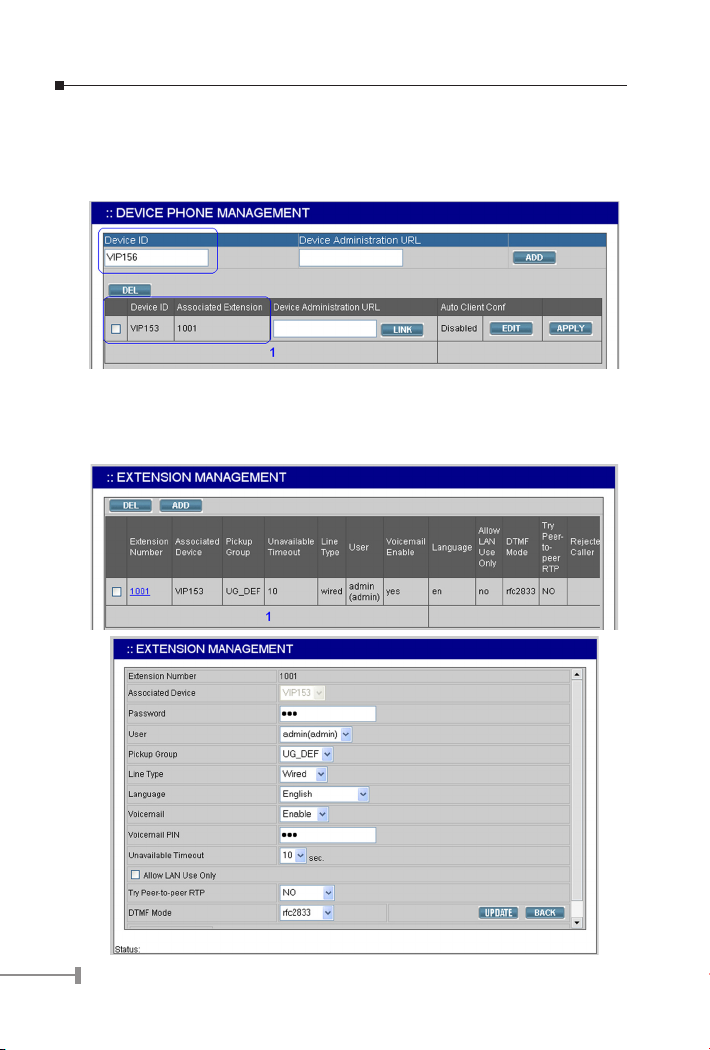The image size is (710, 1050).
Task: Click the page number 1 under the extension table
Action: point(269,617)
